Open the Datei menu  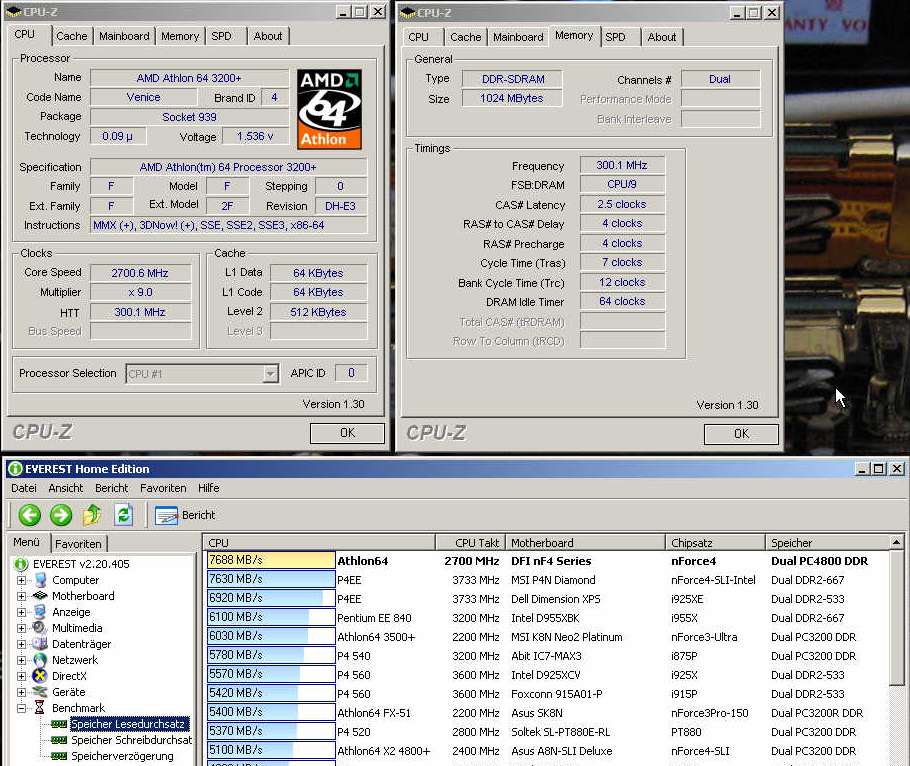[x=24, y=488]
